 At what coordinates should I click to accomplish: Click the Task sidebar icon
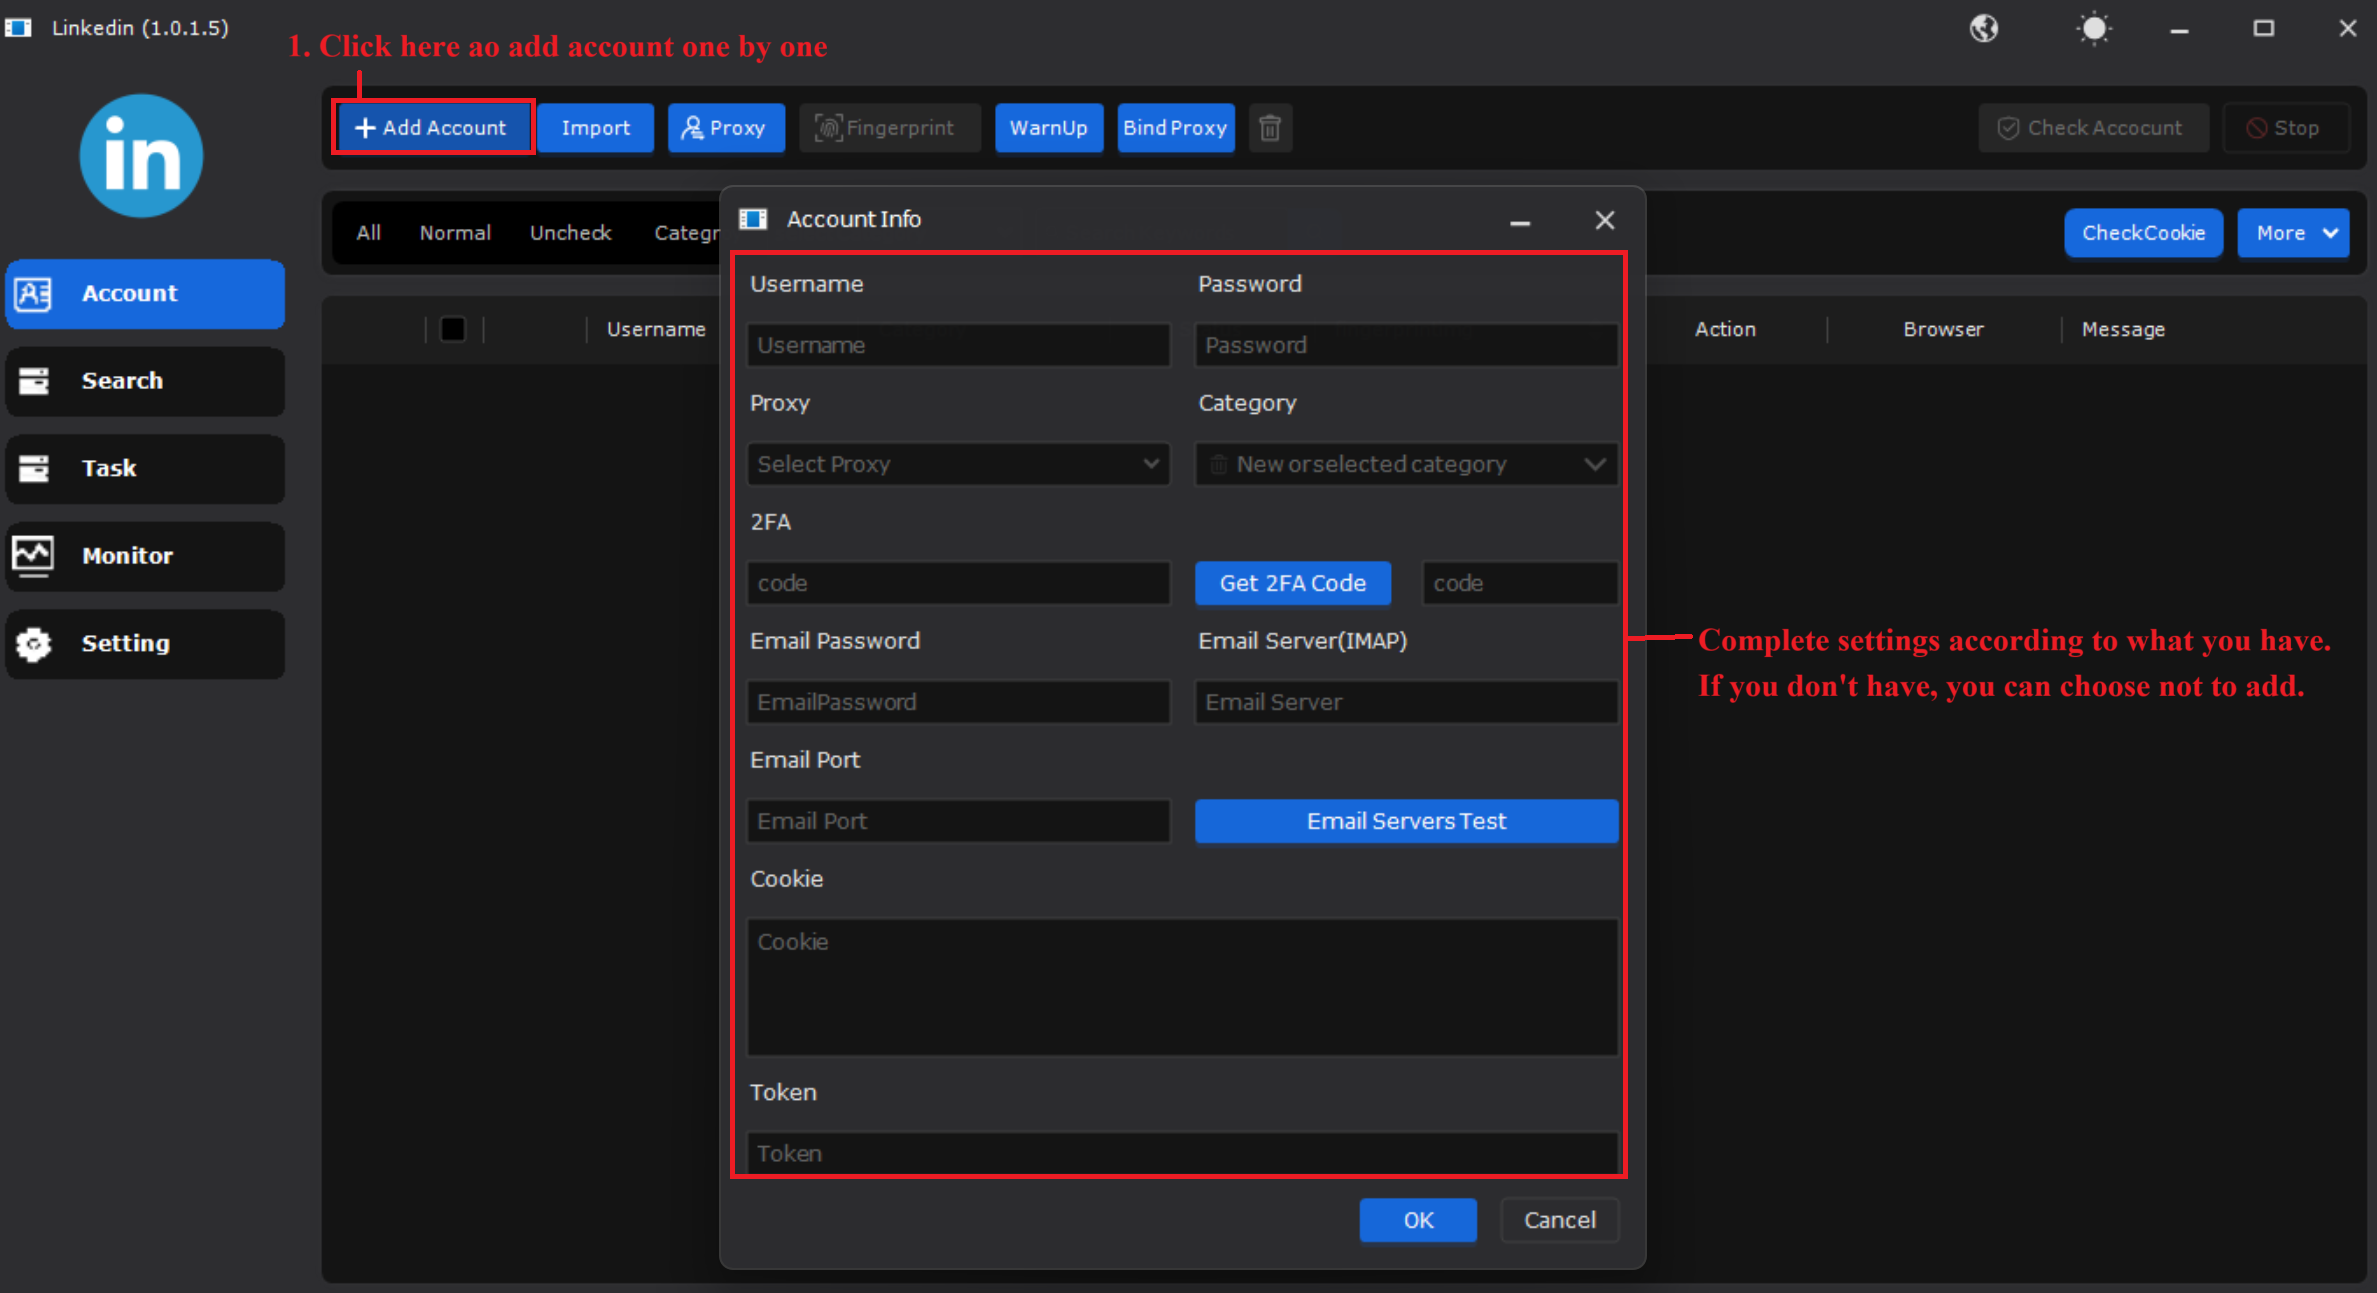point(34,468)
